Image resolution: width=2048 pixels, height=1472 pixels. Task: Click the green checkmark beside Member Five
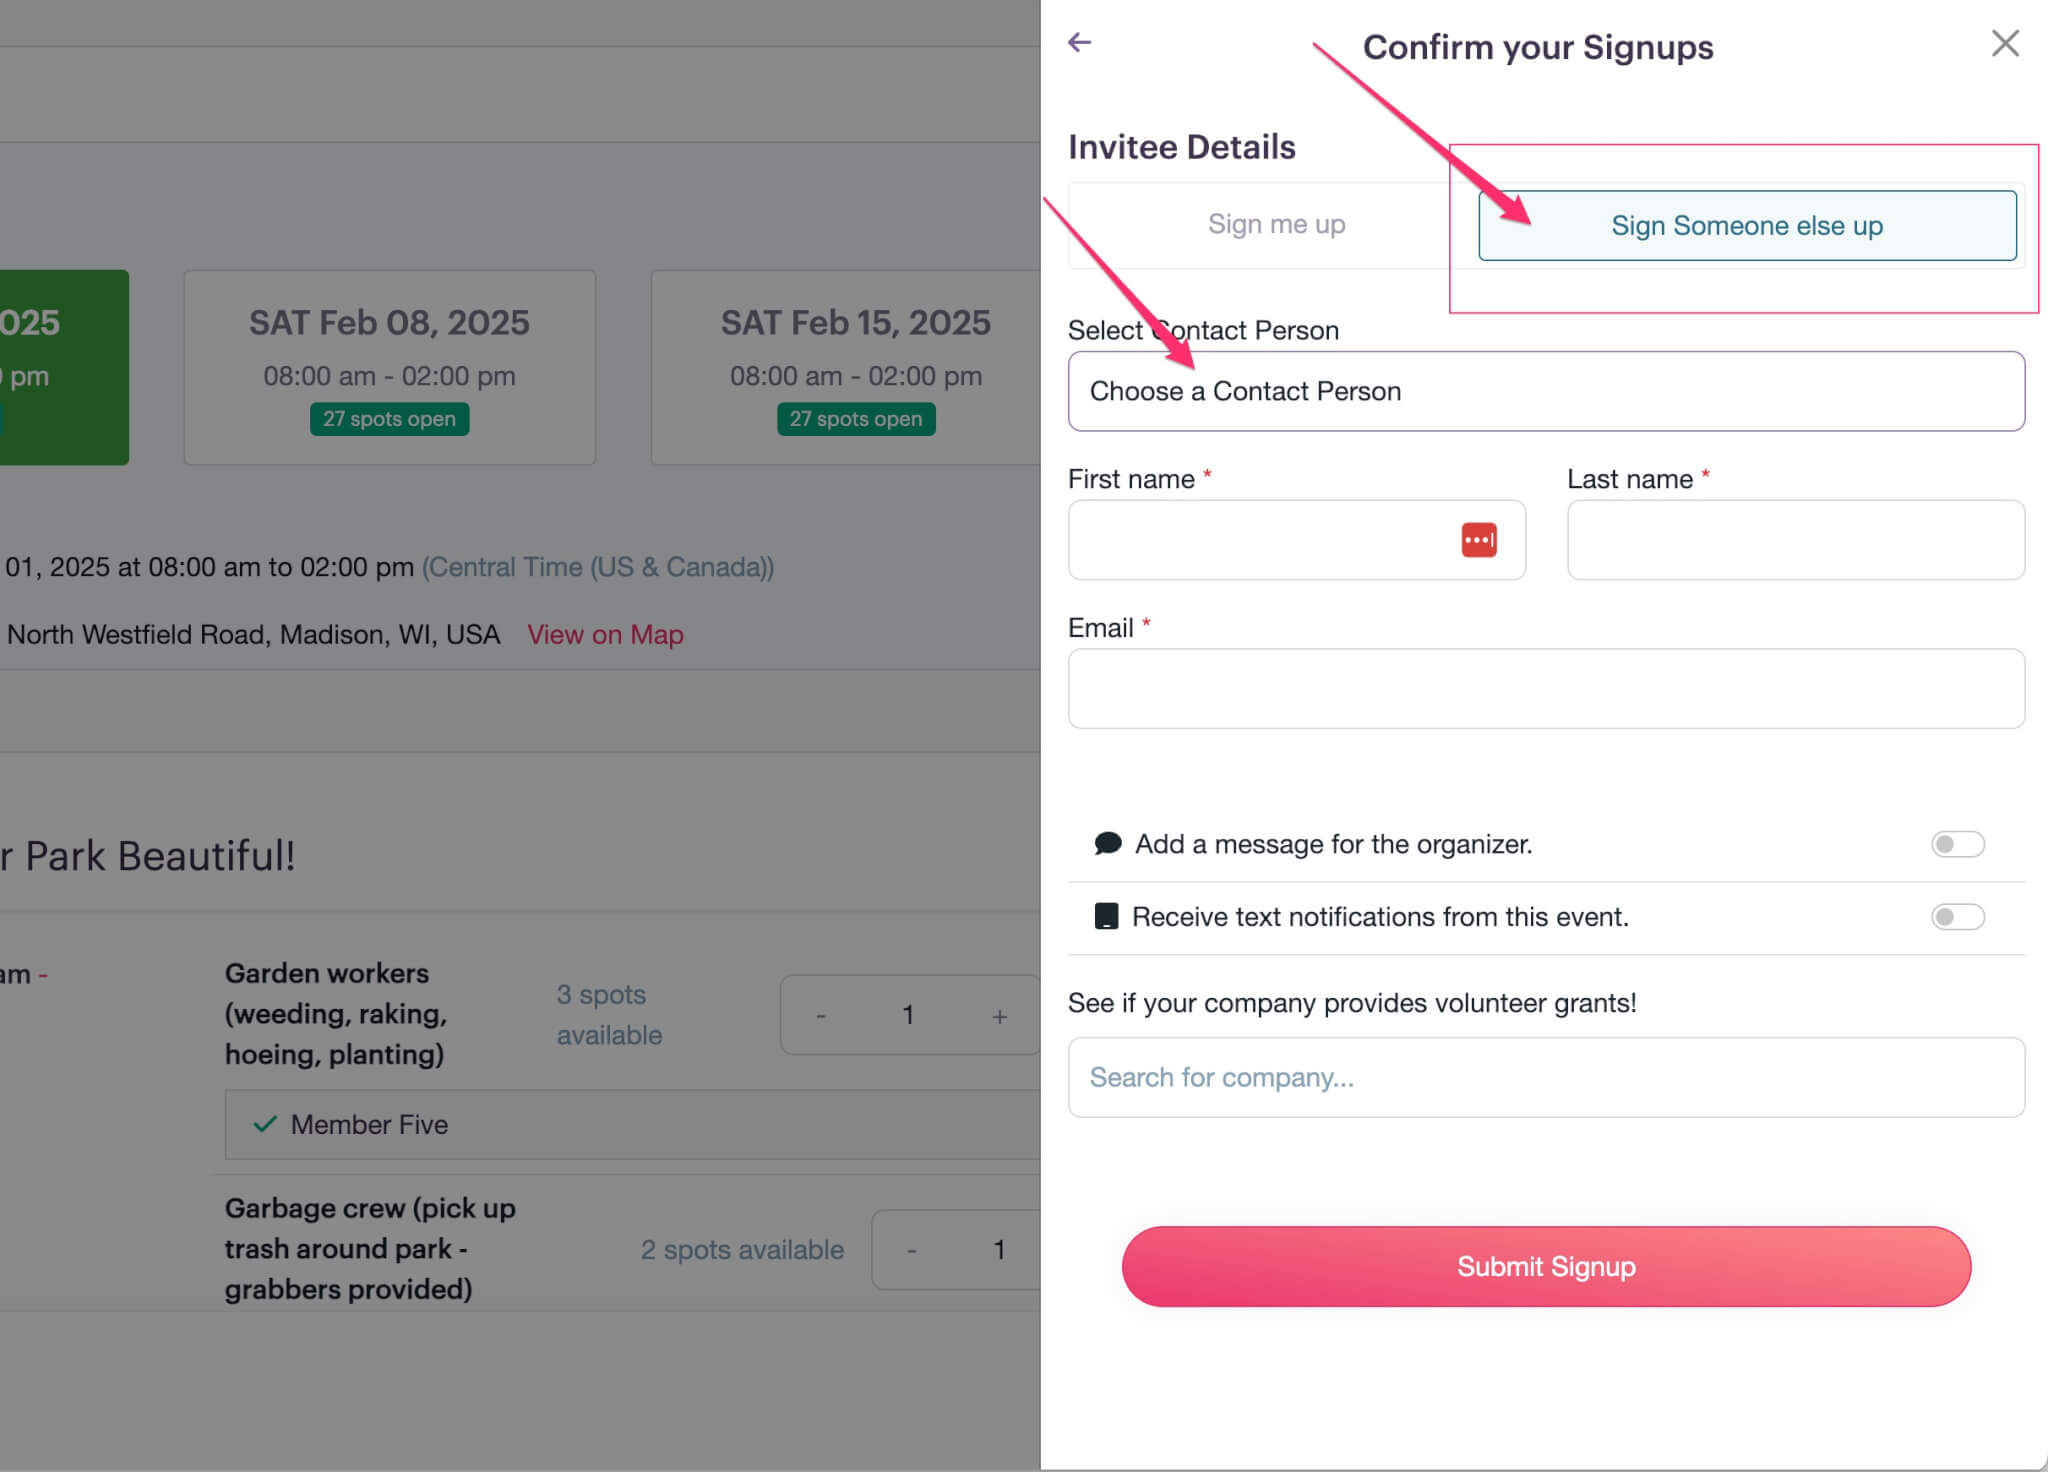(264, 1124)
